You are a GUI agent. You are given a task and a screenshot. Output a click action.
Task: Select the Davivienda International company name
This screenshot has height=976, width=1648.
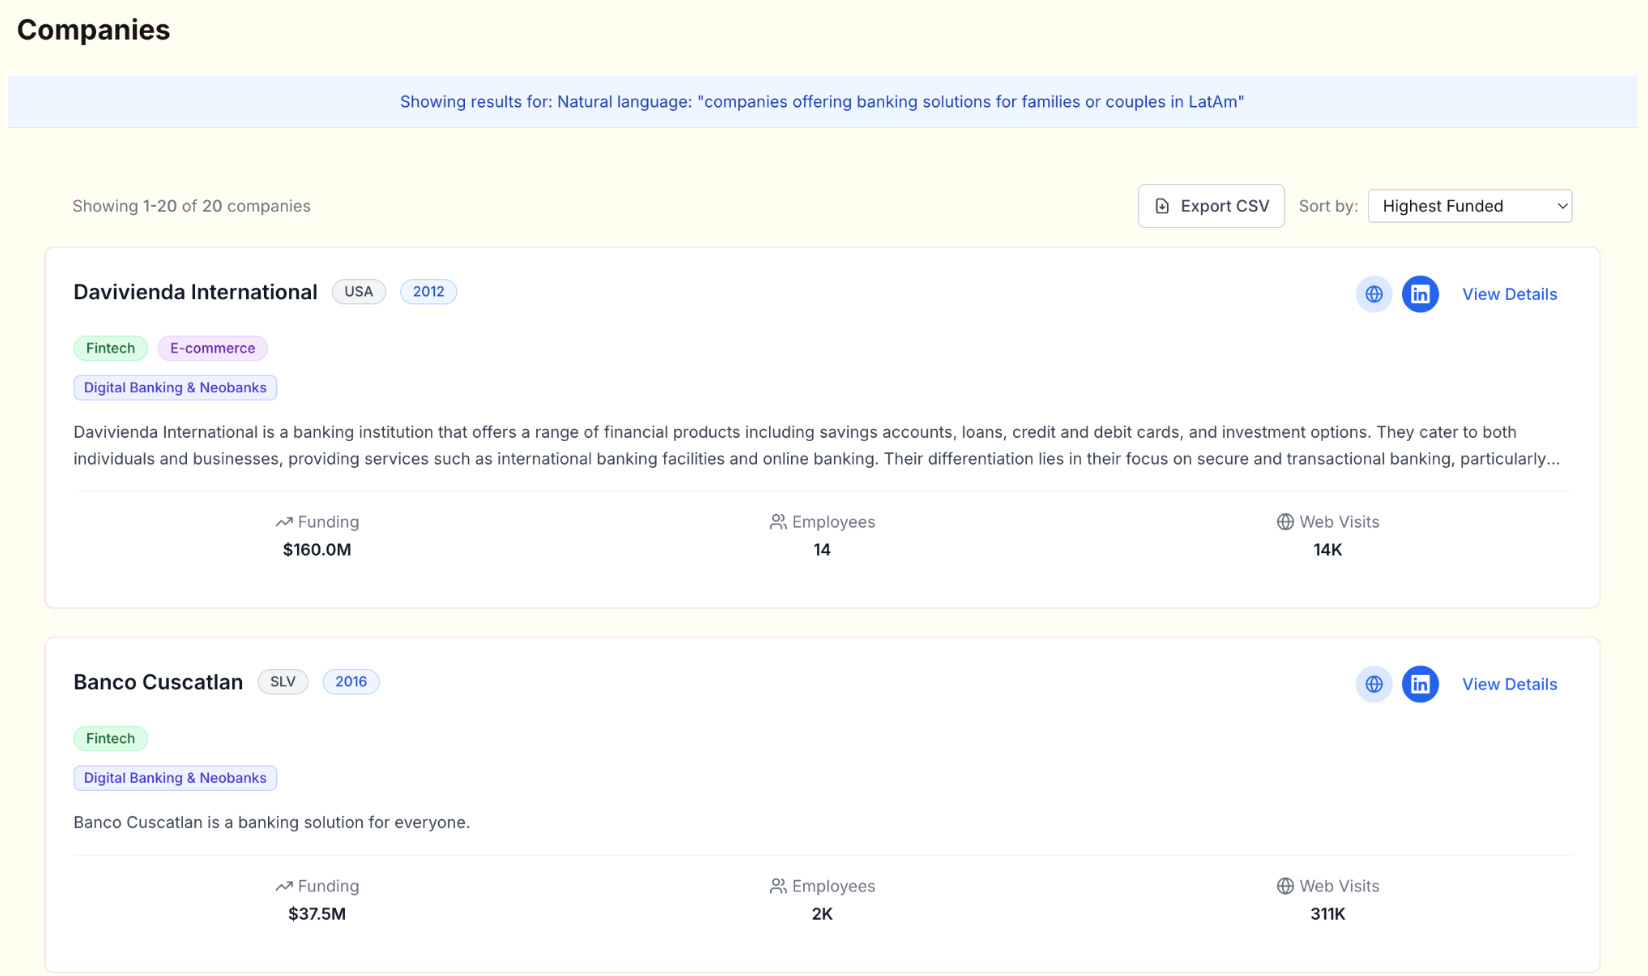pyautogui.click(x=195, y=292)
